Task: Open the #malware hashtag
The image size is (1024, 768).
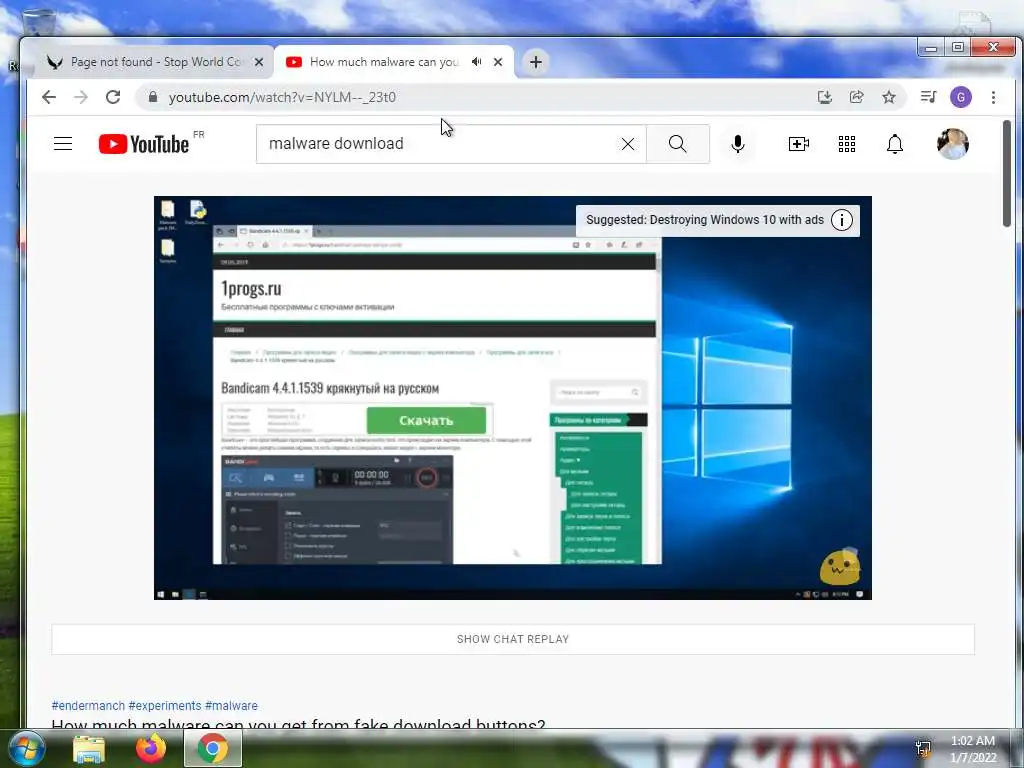Action: pos(231,706)
